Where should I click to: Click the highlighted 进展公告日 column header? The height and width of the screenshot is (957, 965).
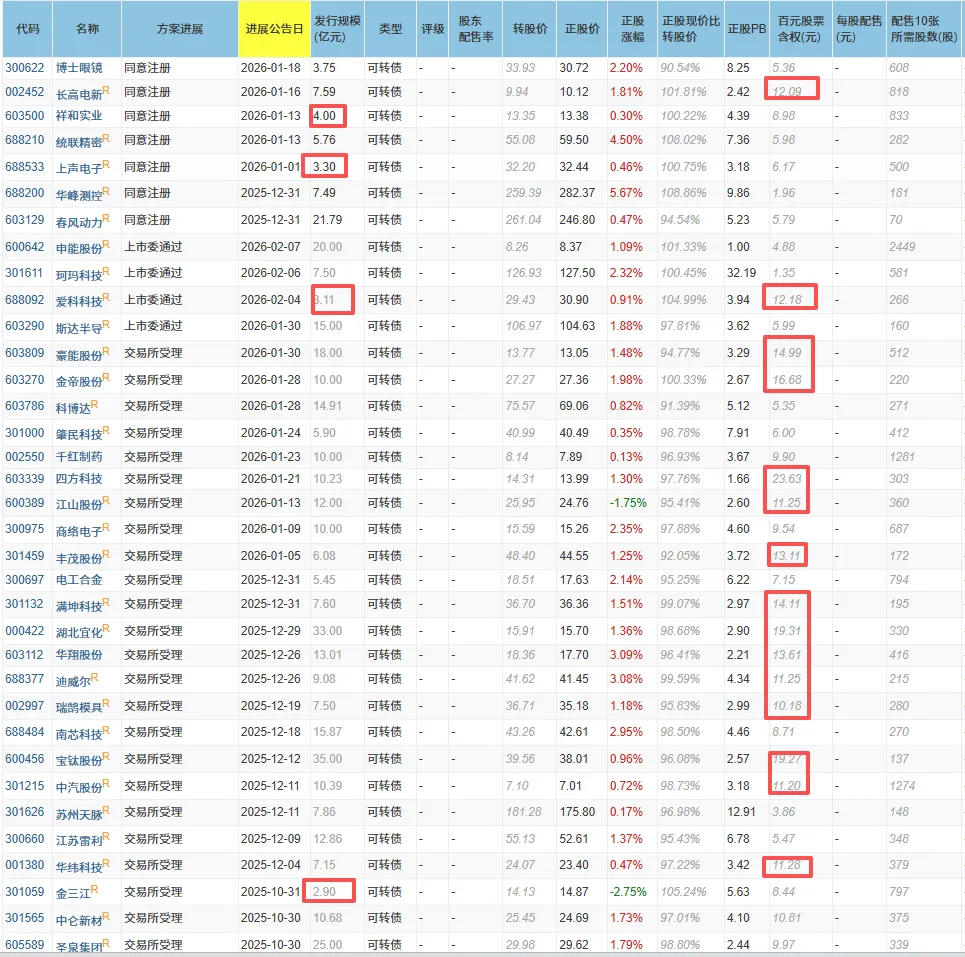click(274, 29)
